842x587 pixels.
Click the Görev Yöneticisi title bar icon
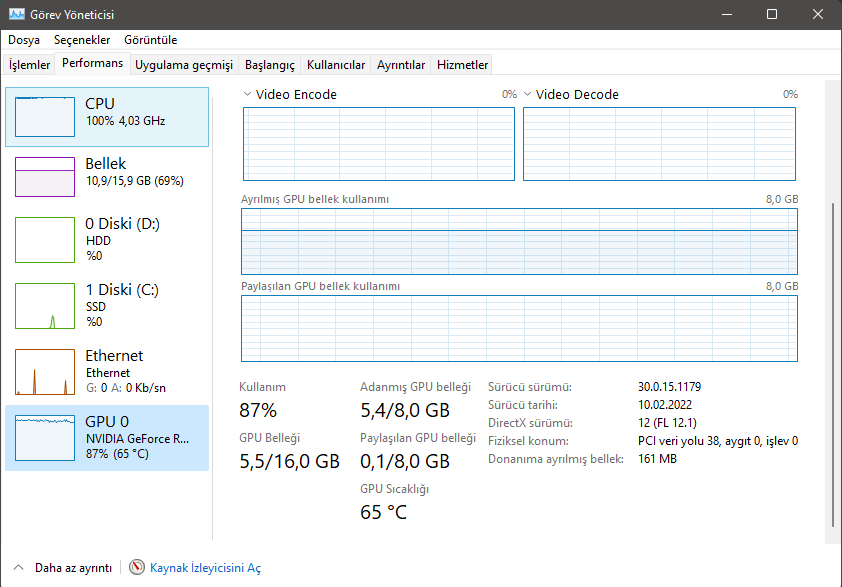tap(17, 15)
